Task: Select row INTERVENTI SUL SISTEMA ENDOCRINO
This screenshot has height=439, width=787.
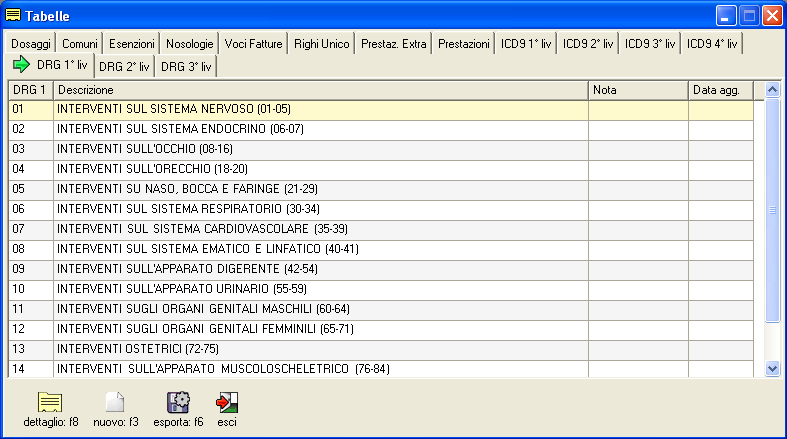Action: pos(320,129)
